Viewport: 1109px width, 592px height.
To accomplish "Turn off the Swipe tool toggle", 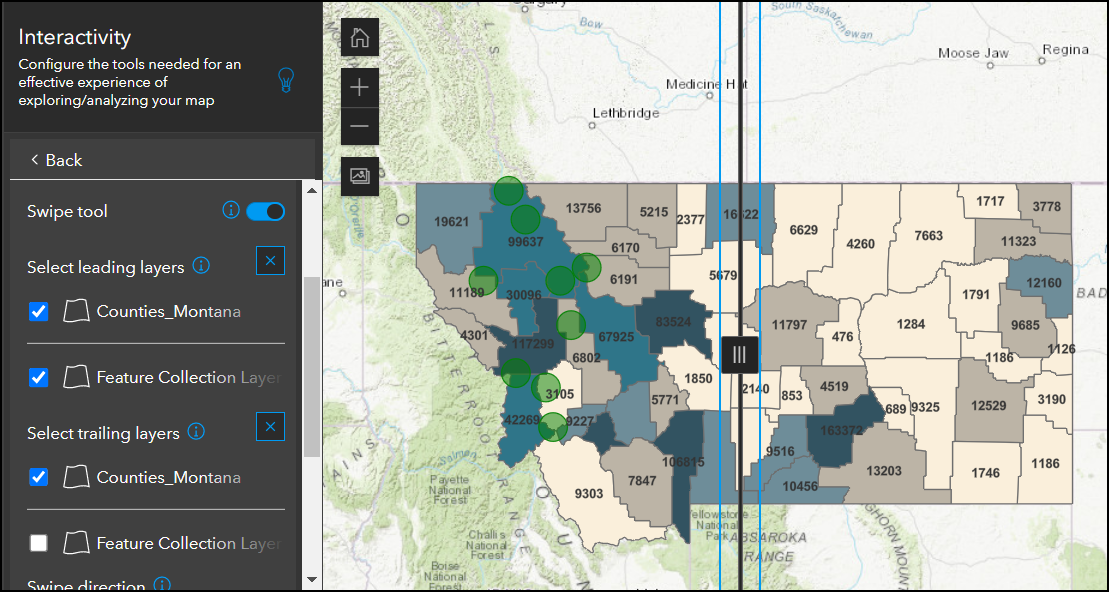I will pyautogui.click(x=266, y=211).
